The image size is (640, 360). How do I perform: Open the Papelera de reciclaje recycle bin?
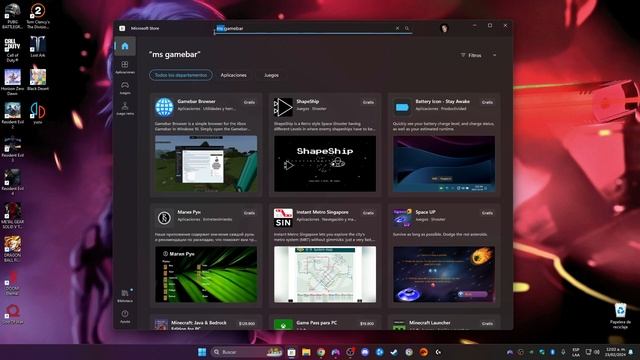620,316
